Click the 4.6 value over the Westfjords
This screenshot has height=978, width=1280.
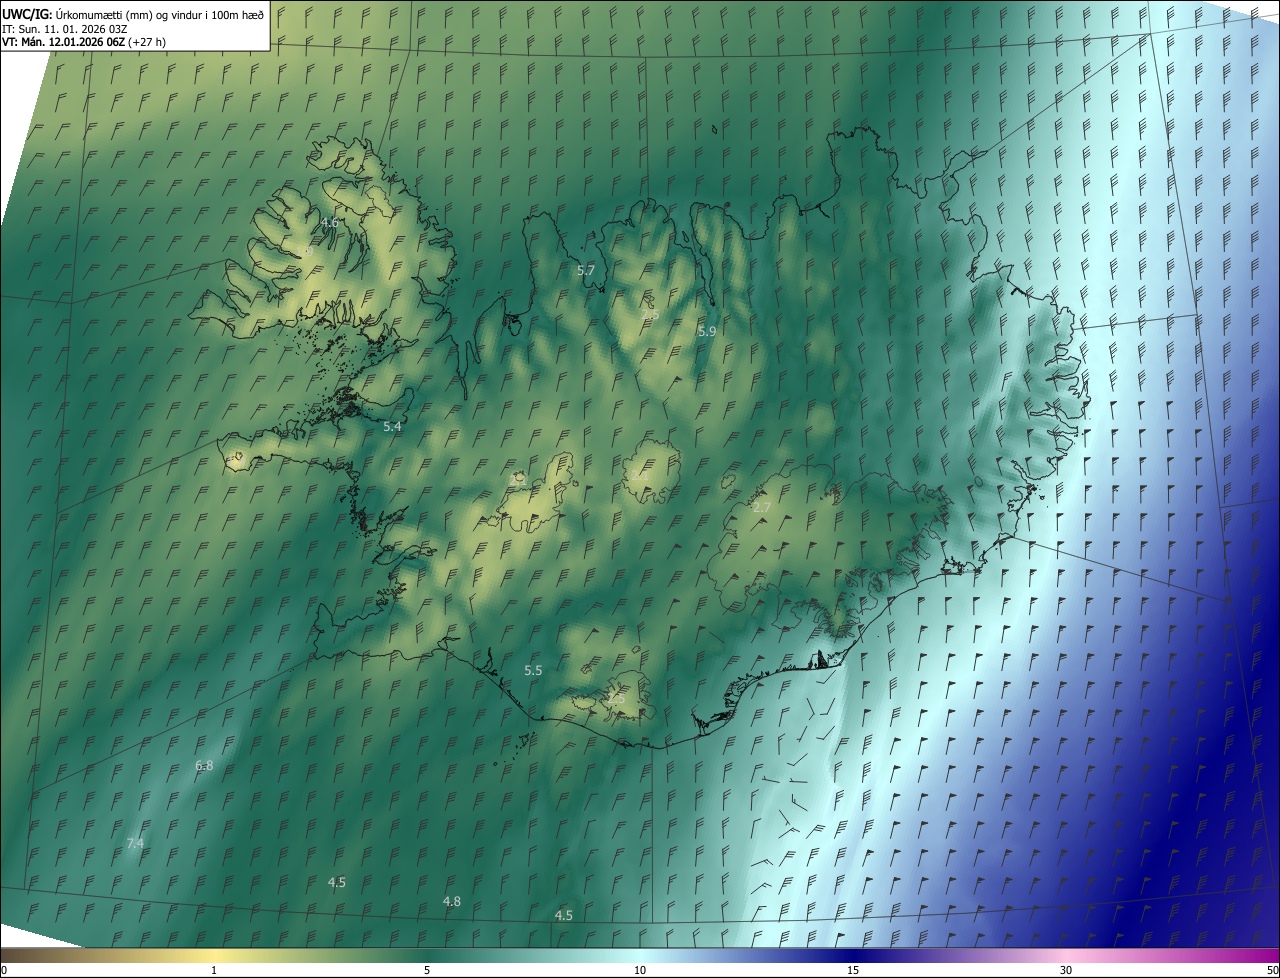pos(329,221)
